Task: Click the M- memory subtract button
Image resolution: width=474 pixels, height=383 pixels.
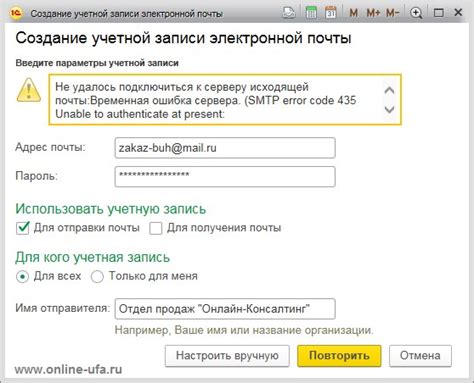Action: 392,13
